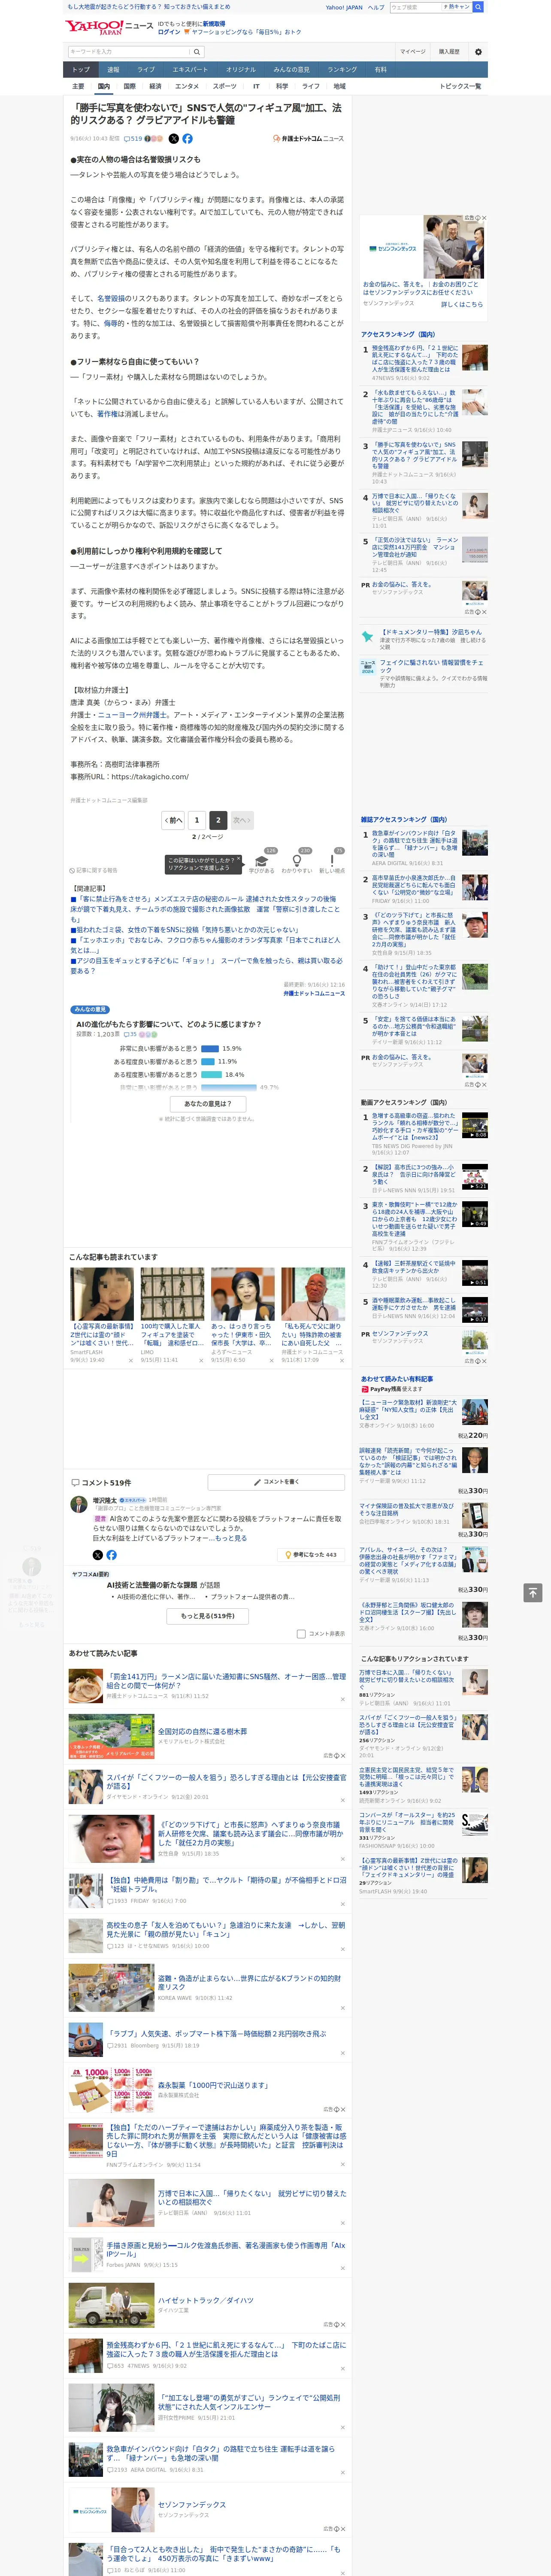Click ある程度悪い影響があると思う poll bar
The width and height of the screenshot is (551, 2576).
(211, 1075)
